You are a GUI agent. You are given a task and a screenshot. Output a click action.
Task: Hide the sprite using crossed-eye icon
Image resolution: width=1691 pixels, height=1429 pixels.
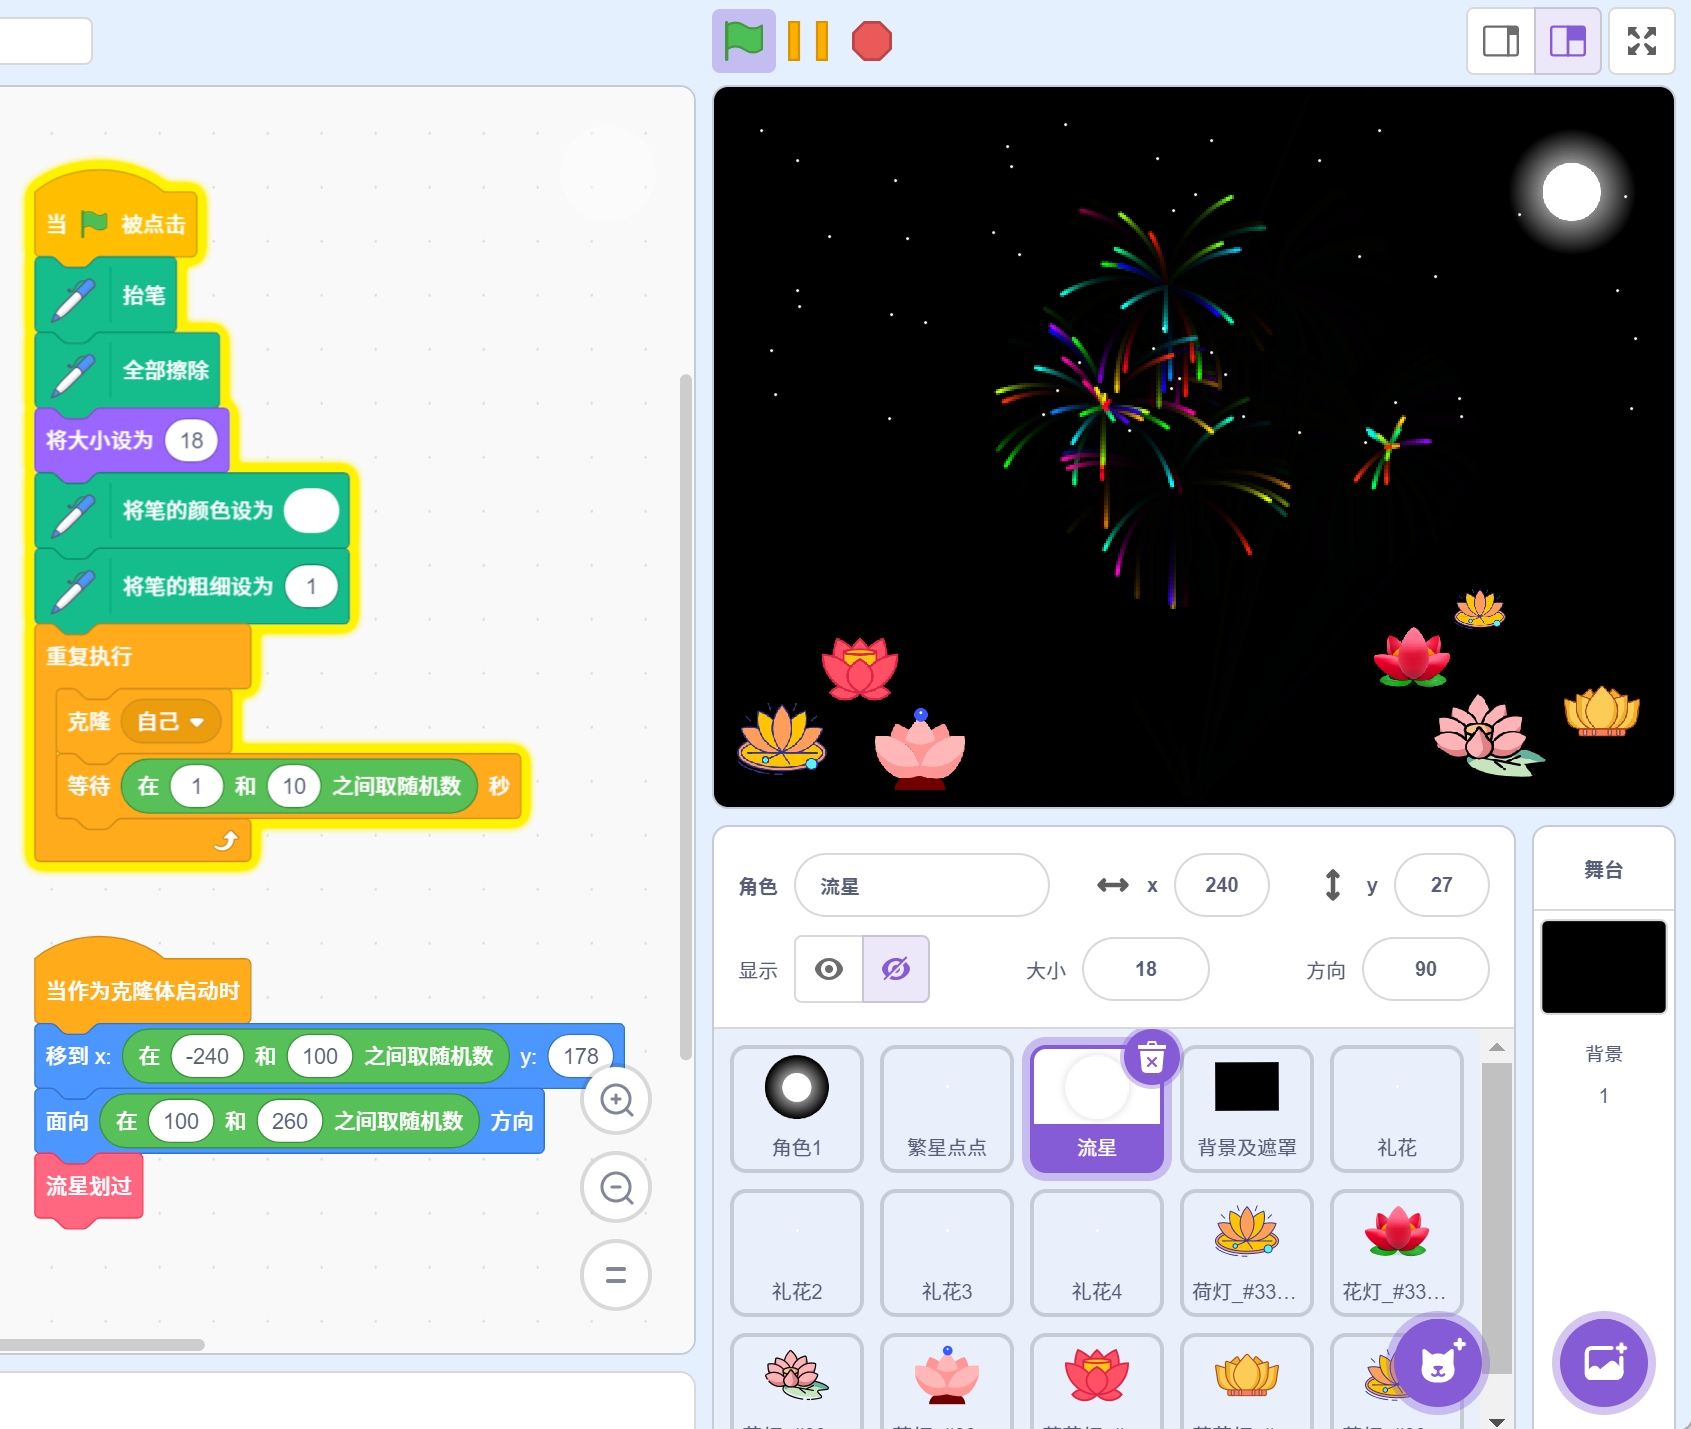click(896, 969)
